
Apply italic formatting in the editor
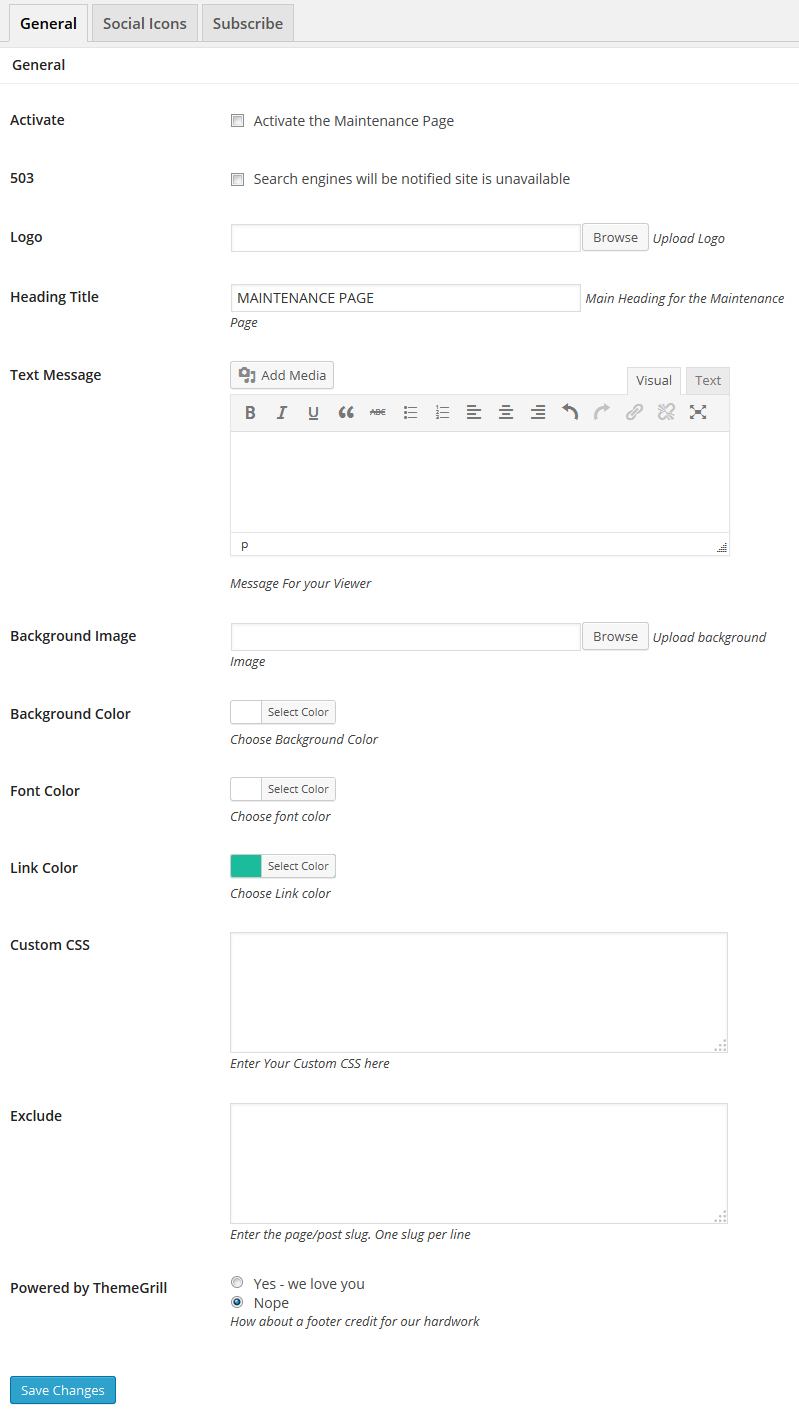282,412
